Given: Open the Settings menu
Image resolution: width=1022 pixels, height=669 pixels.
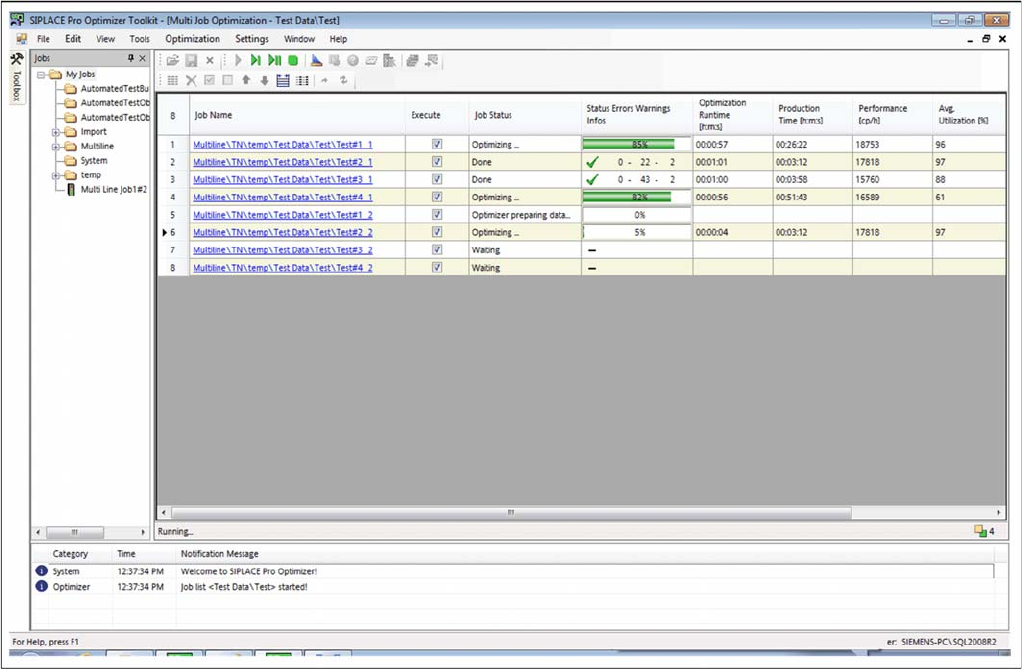Looking at the screenshot, I should (x=251, y=39).
